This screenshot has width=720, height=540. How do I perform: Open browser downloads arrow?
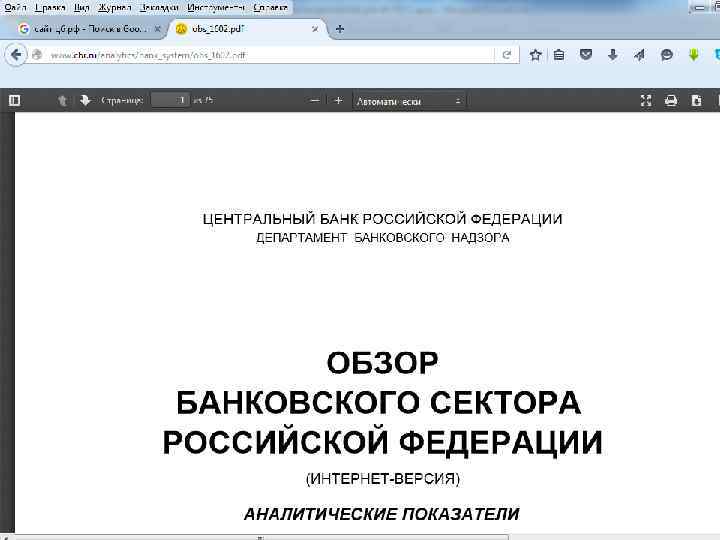613,55
